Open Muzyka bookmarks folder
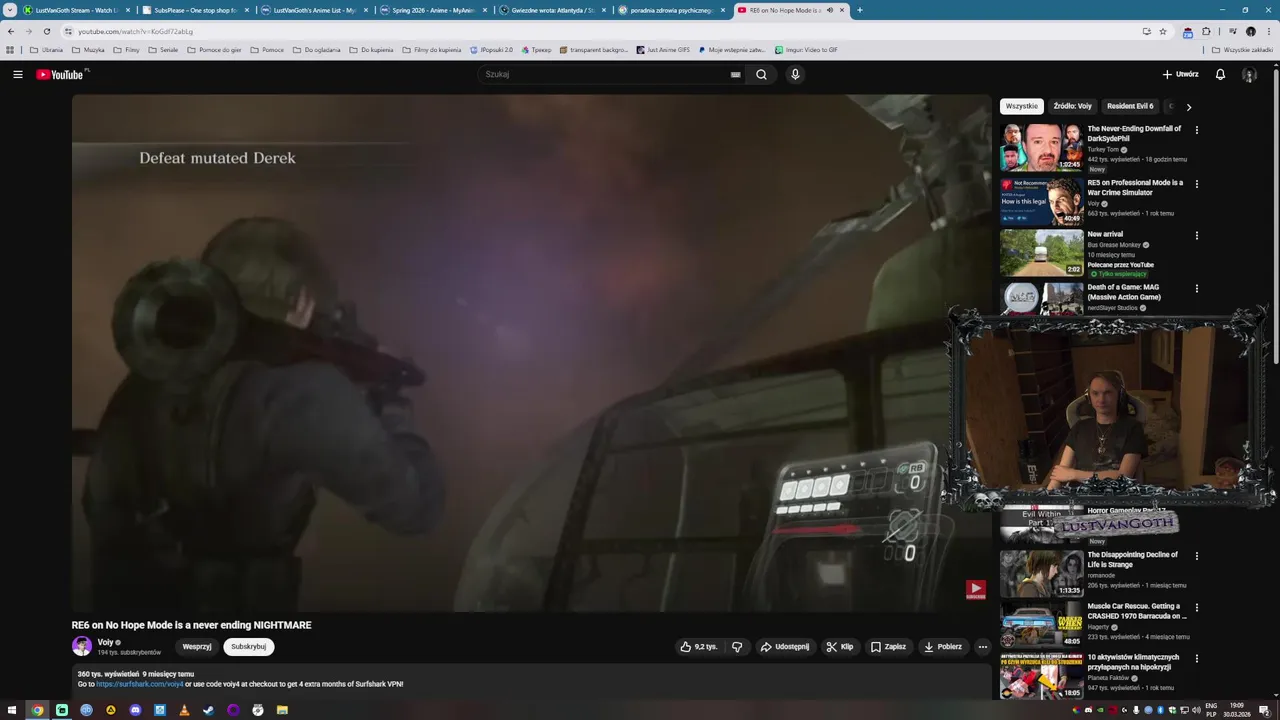1280x720 pixels. click(x=88, y=49)
